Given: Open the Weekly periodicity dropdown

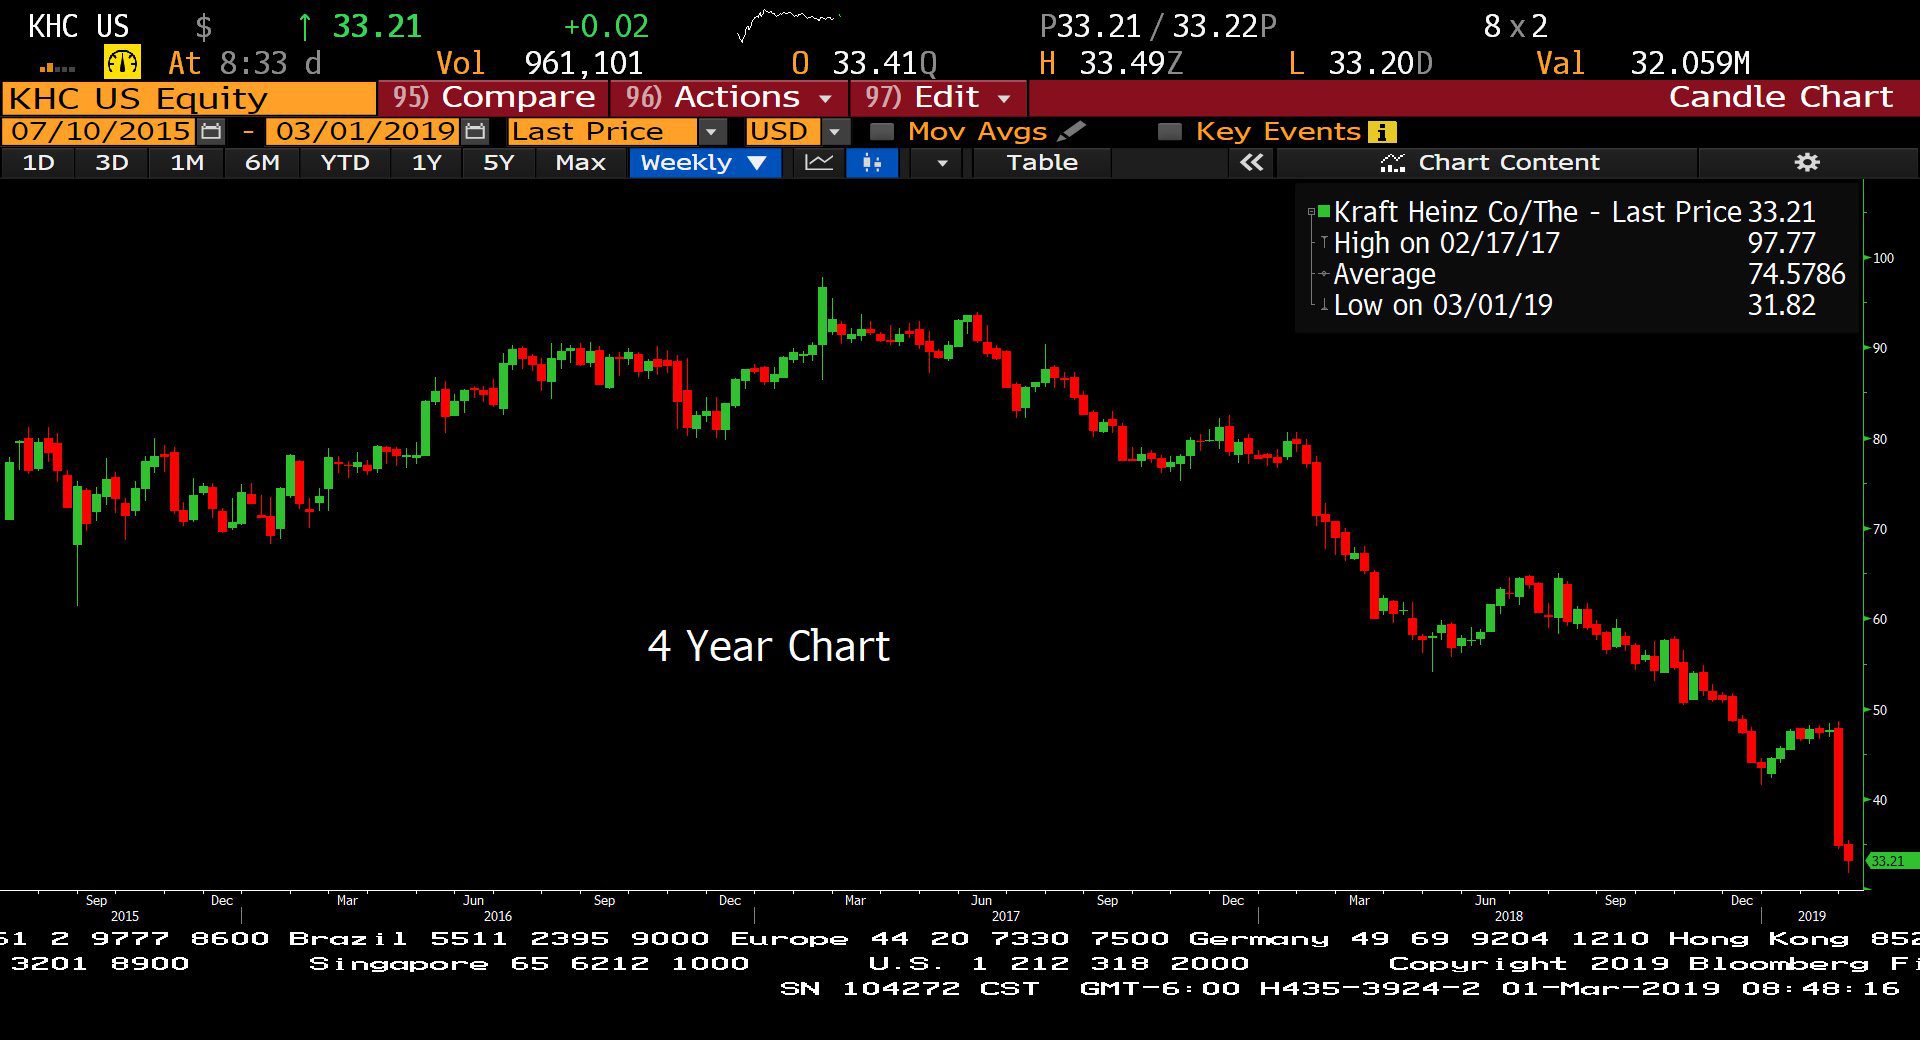Looking at the screenshot, I should [x=704, y=163].
